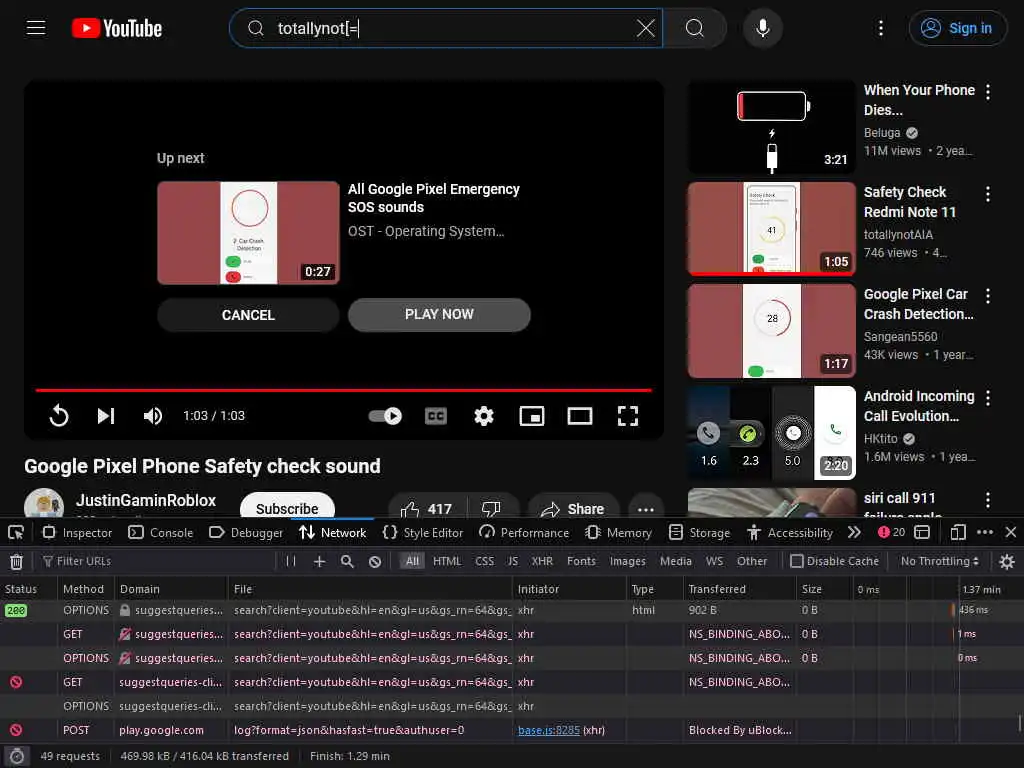Screen dimensions: 1024x768
Task: Open the Storage tab
Action: coord(699,532)
